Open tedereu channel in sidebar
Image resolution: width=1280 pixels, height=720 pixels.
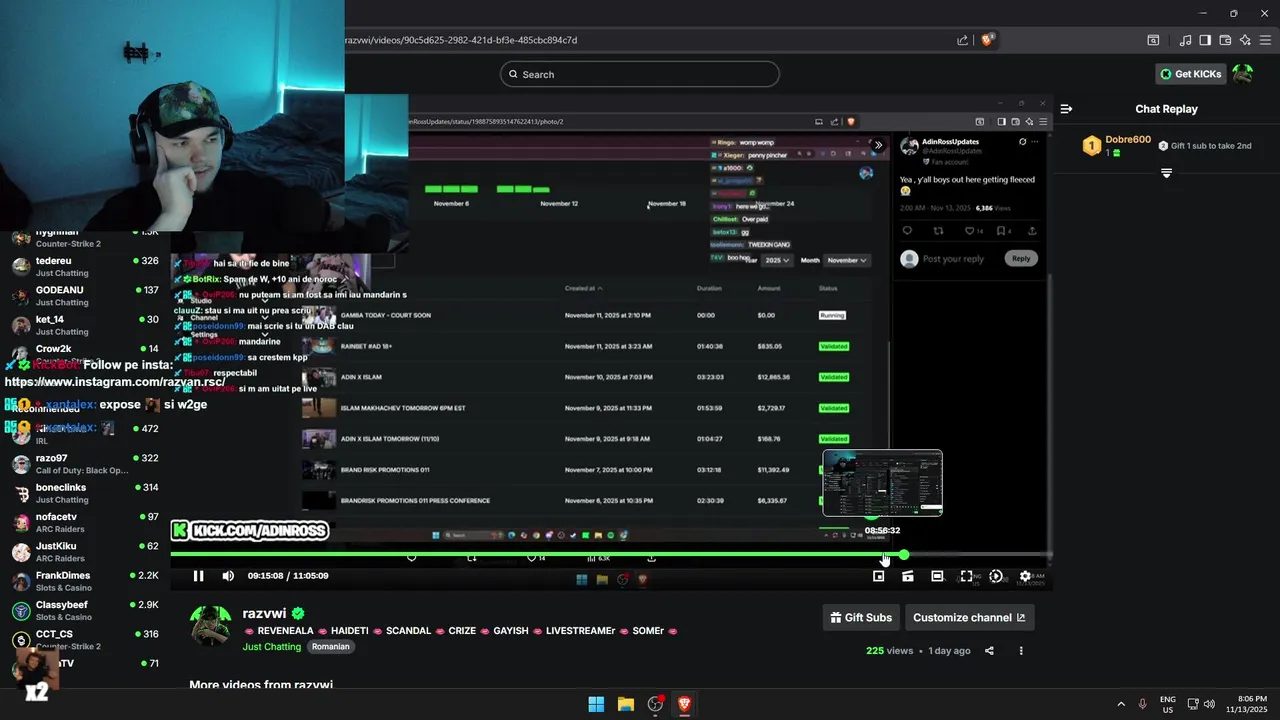85,267
